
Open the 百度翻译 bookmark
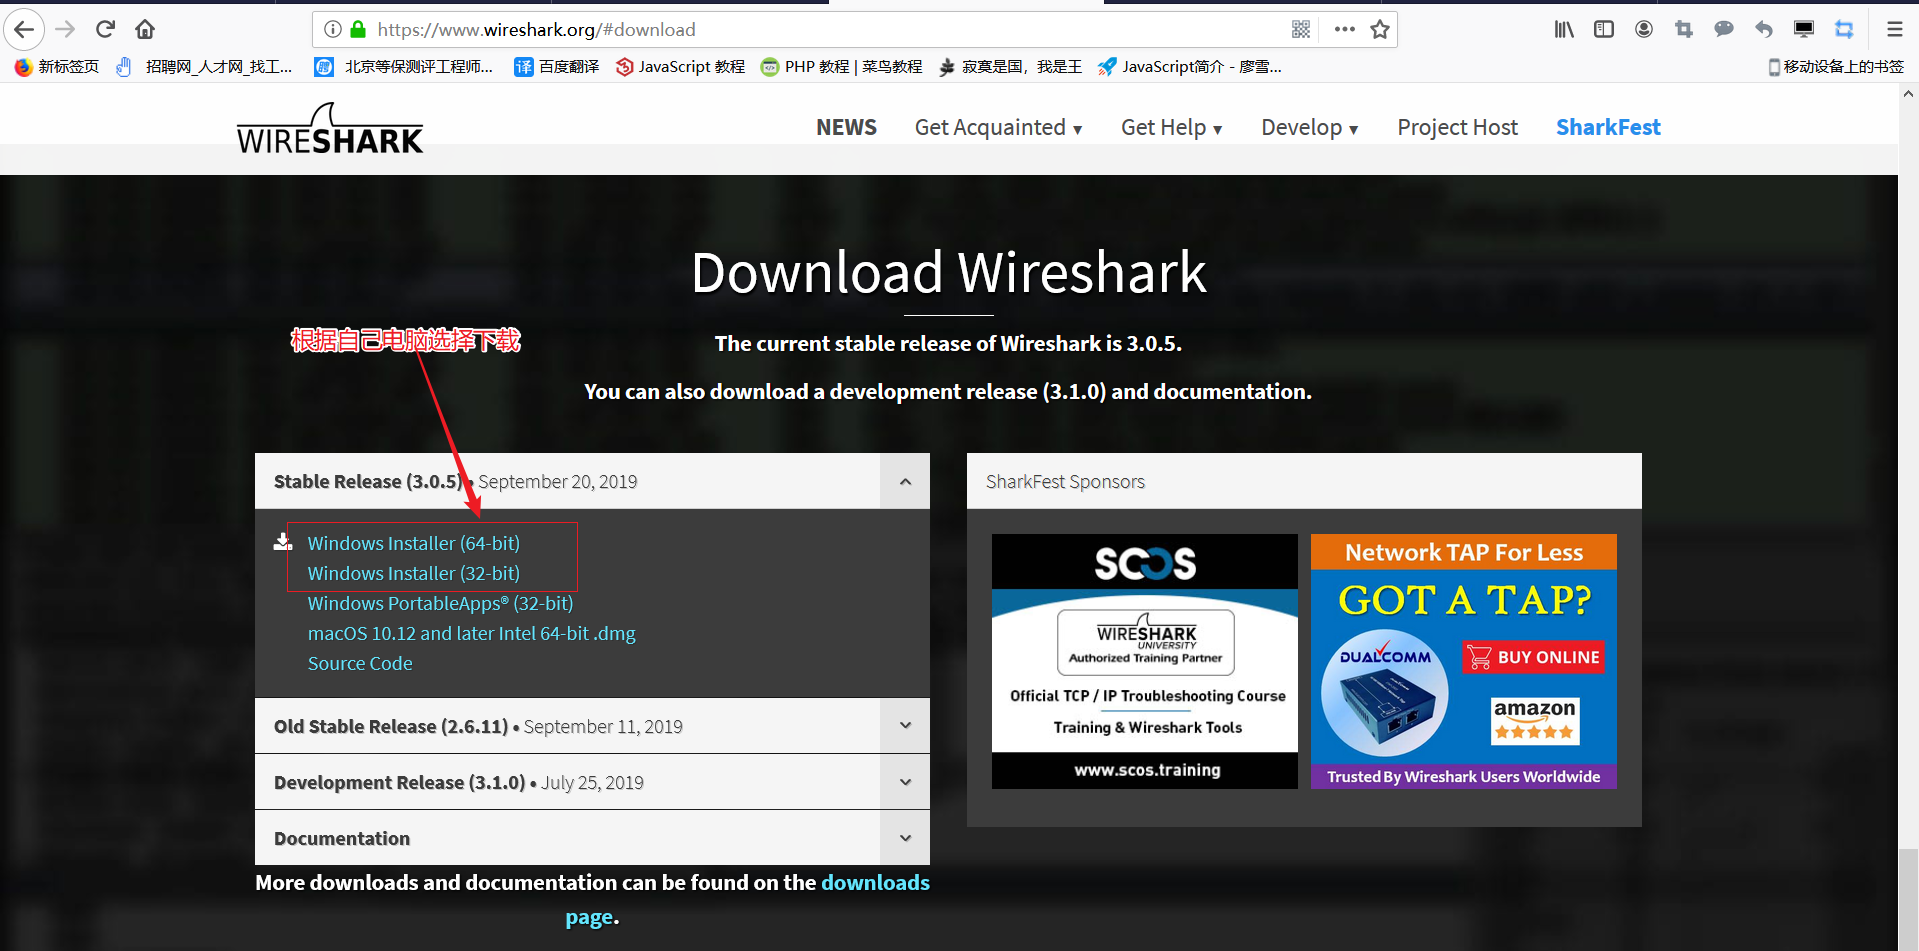point(556,66)
